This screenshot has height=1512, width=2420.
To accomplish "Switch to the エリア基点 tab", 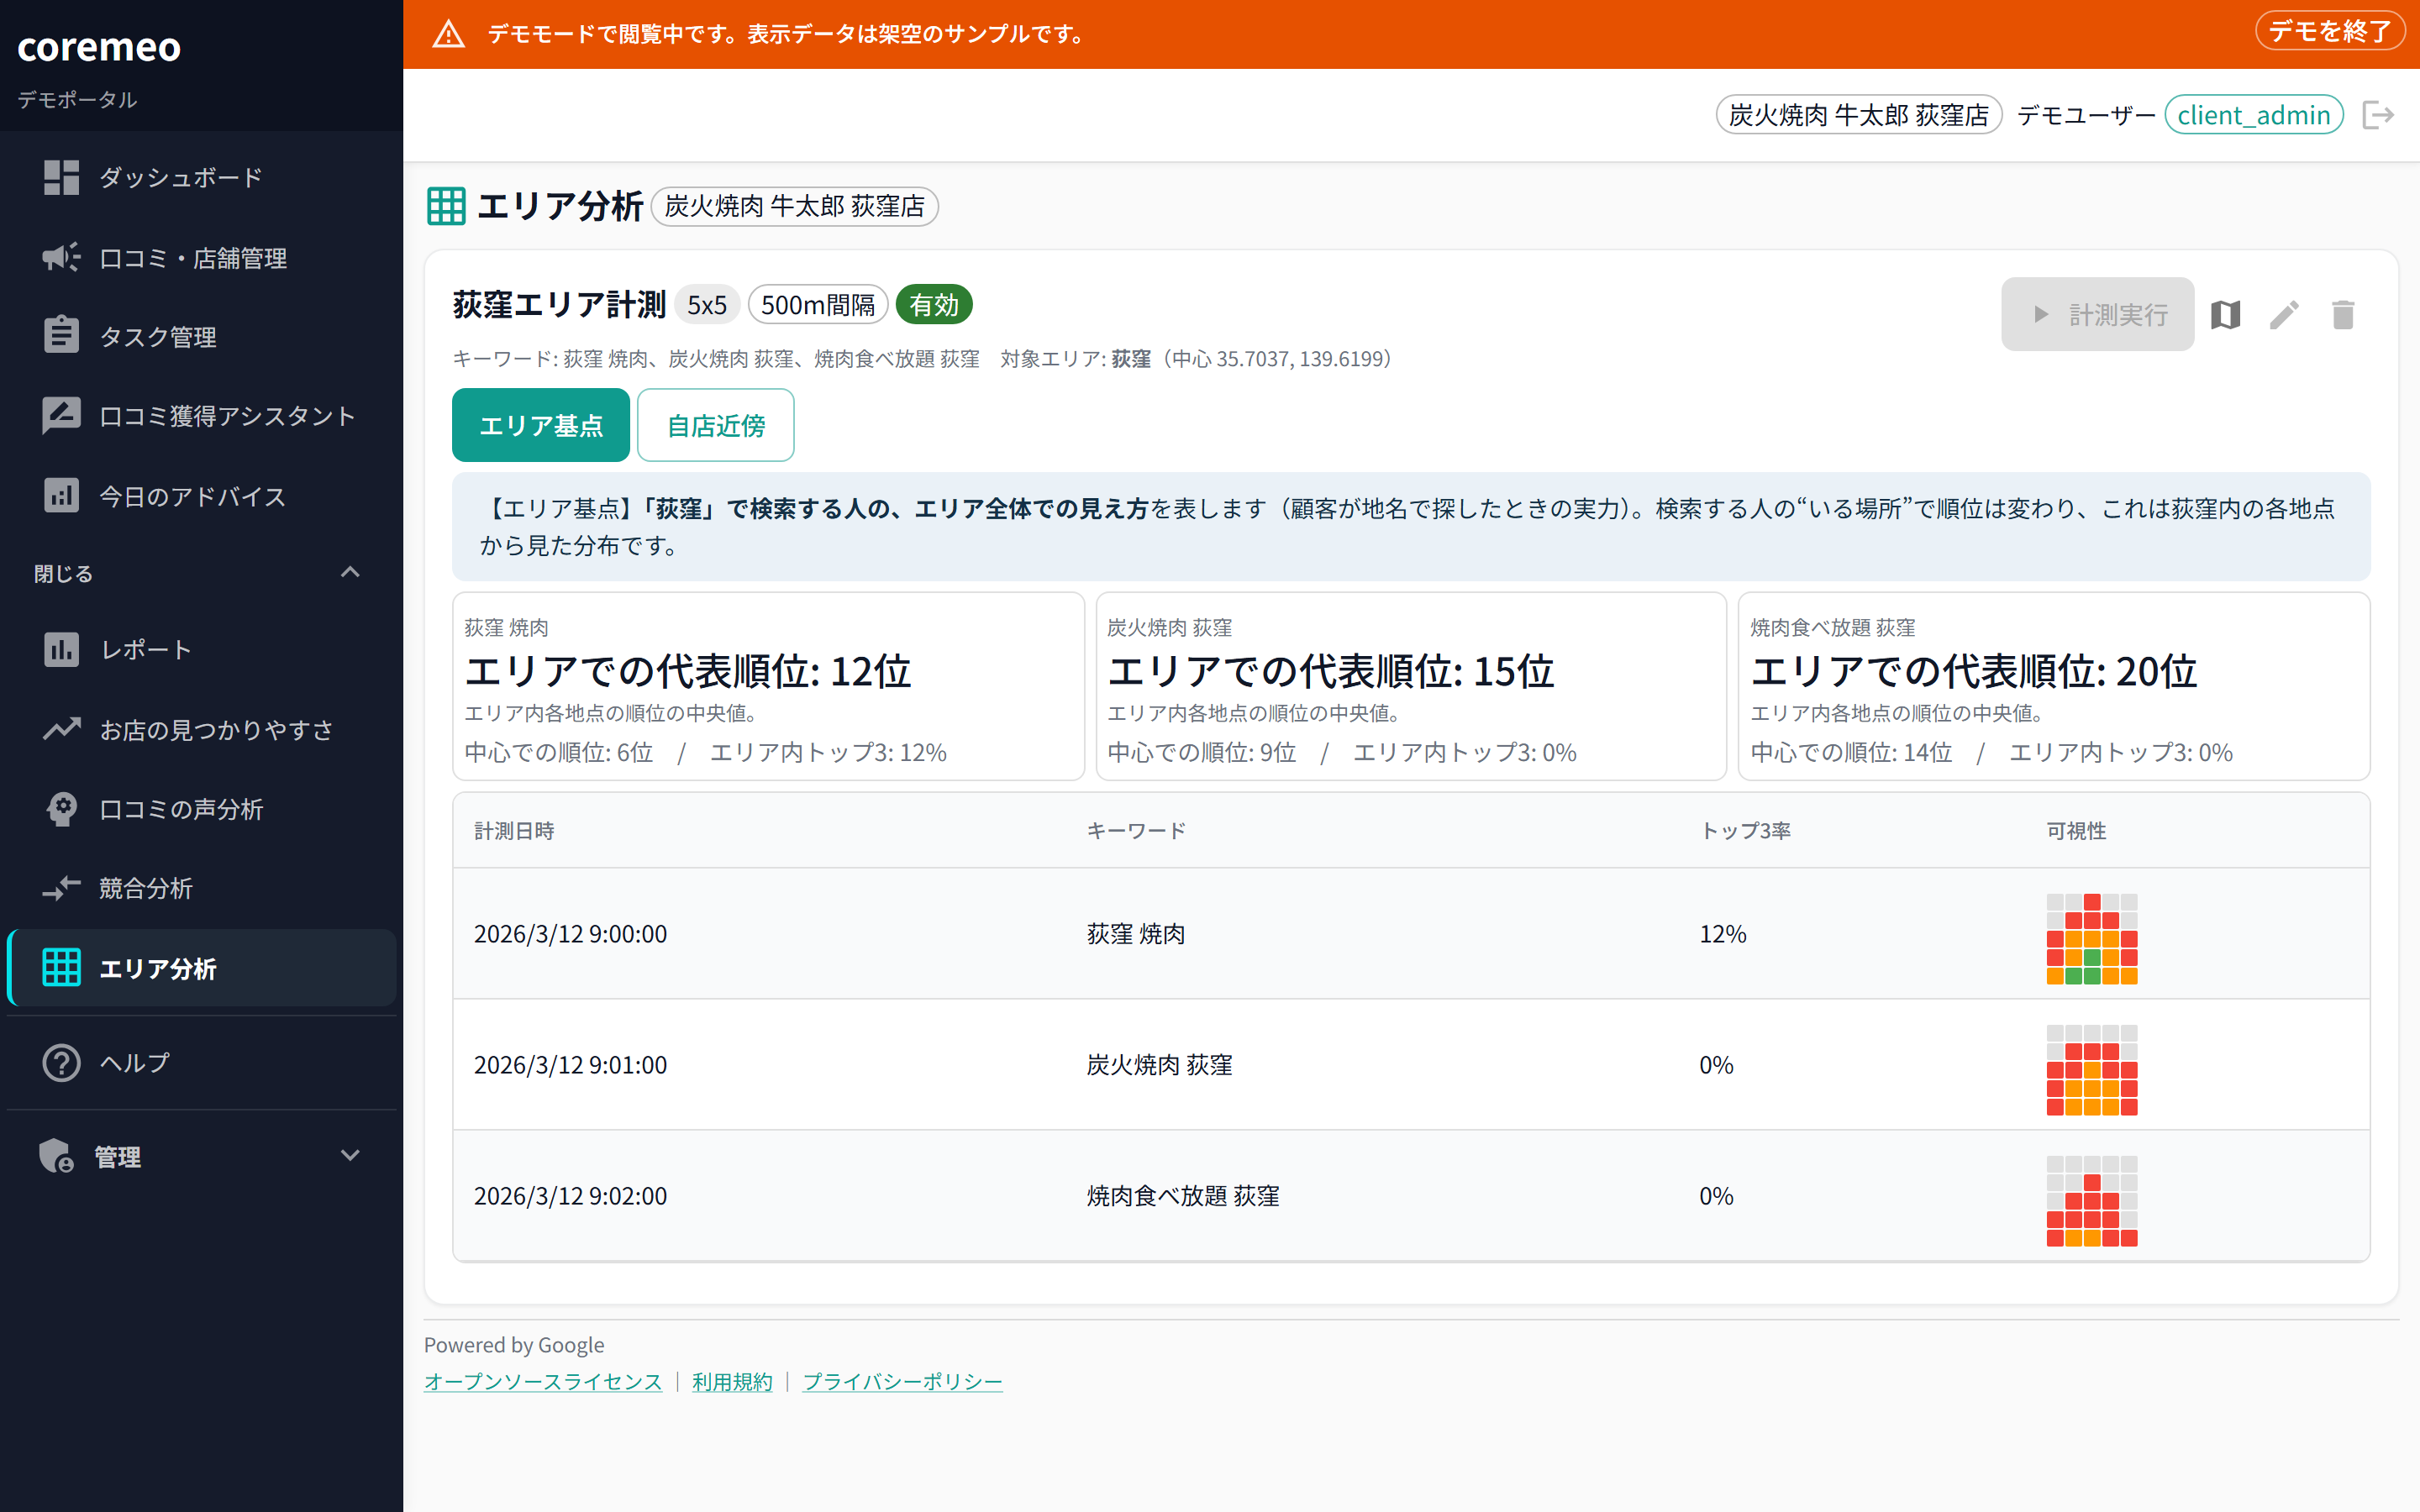I will coord(541,425).
